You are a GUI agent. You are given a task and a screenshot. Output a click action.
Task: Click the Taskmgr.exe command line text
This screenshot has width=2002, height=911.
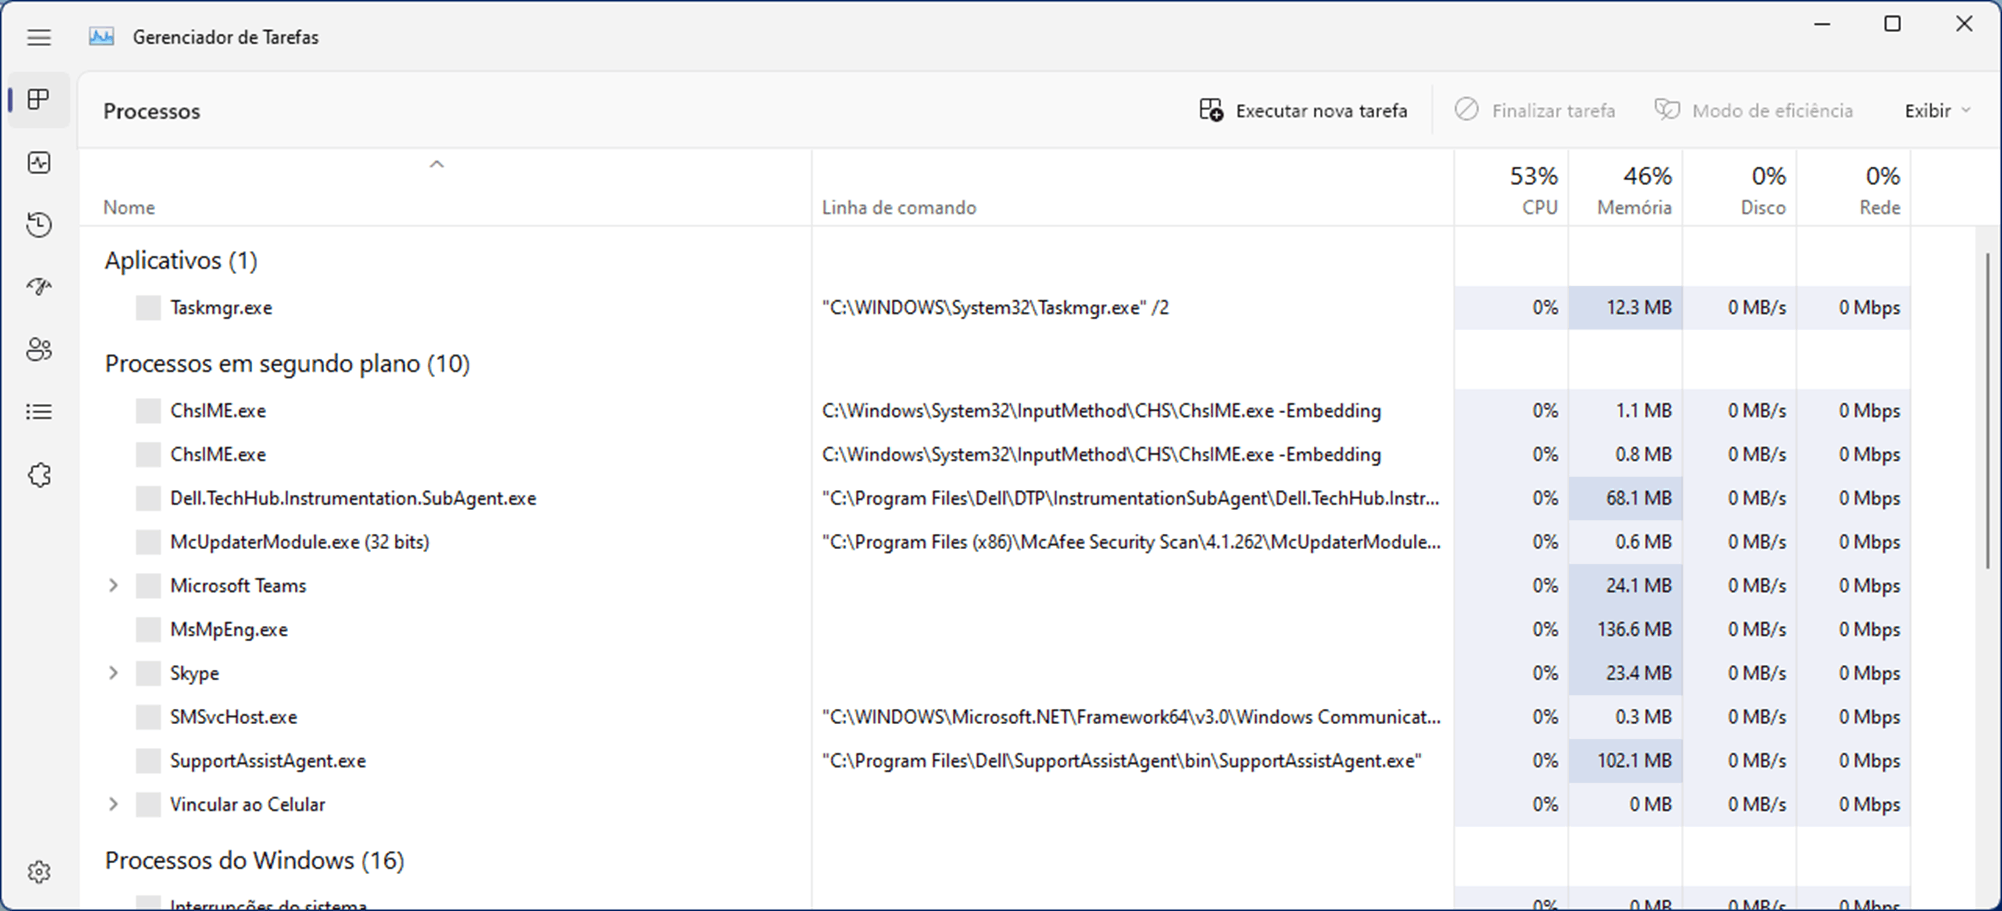995,308
